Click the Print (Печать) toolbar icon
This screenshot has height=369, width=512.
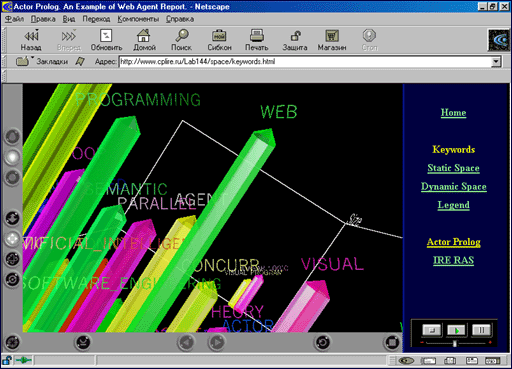257,36
